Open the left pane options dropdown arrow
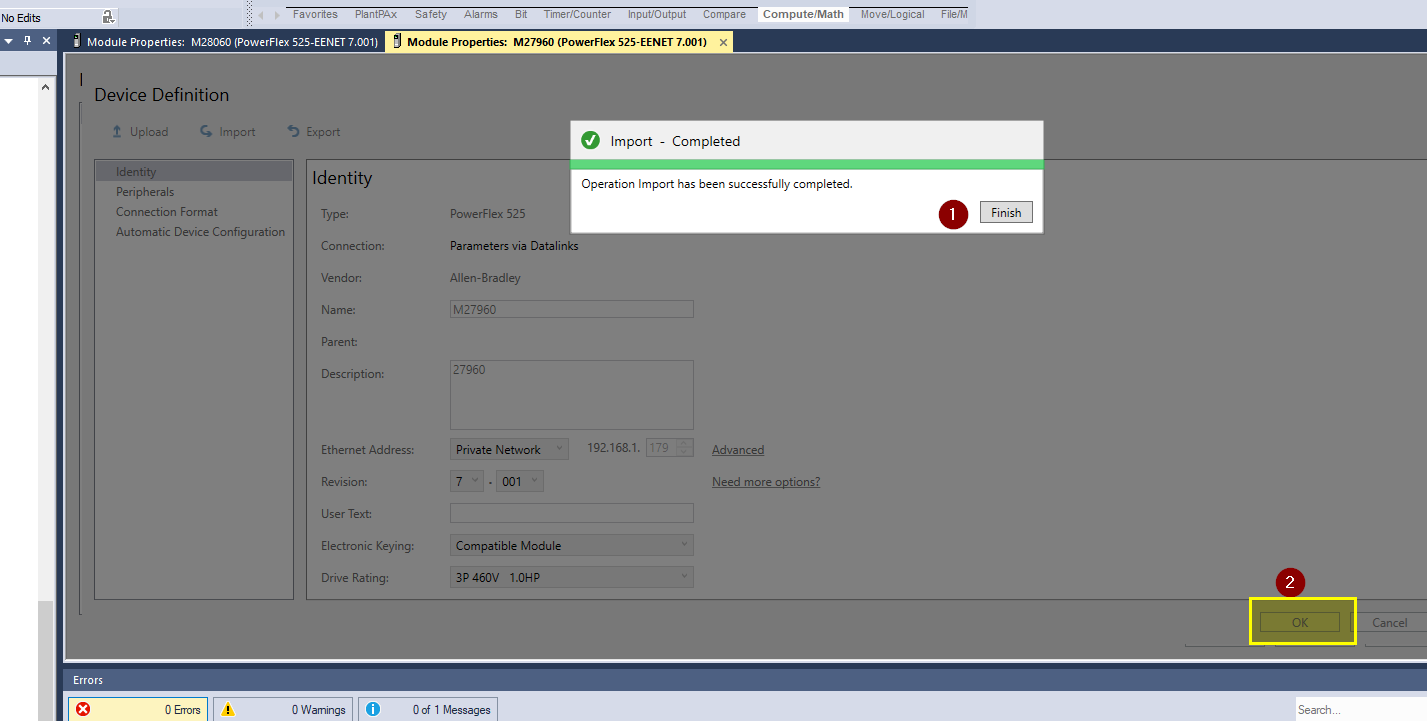 tap(8, 41)
